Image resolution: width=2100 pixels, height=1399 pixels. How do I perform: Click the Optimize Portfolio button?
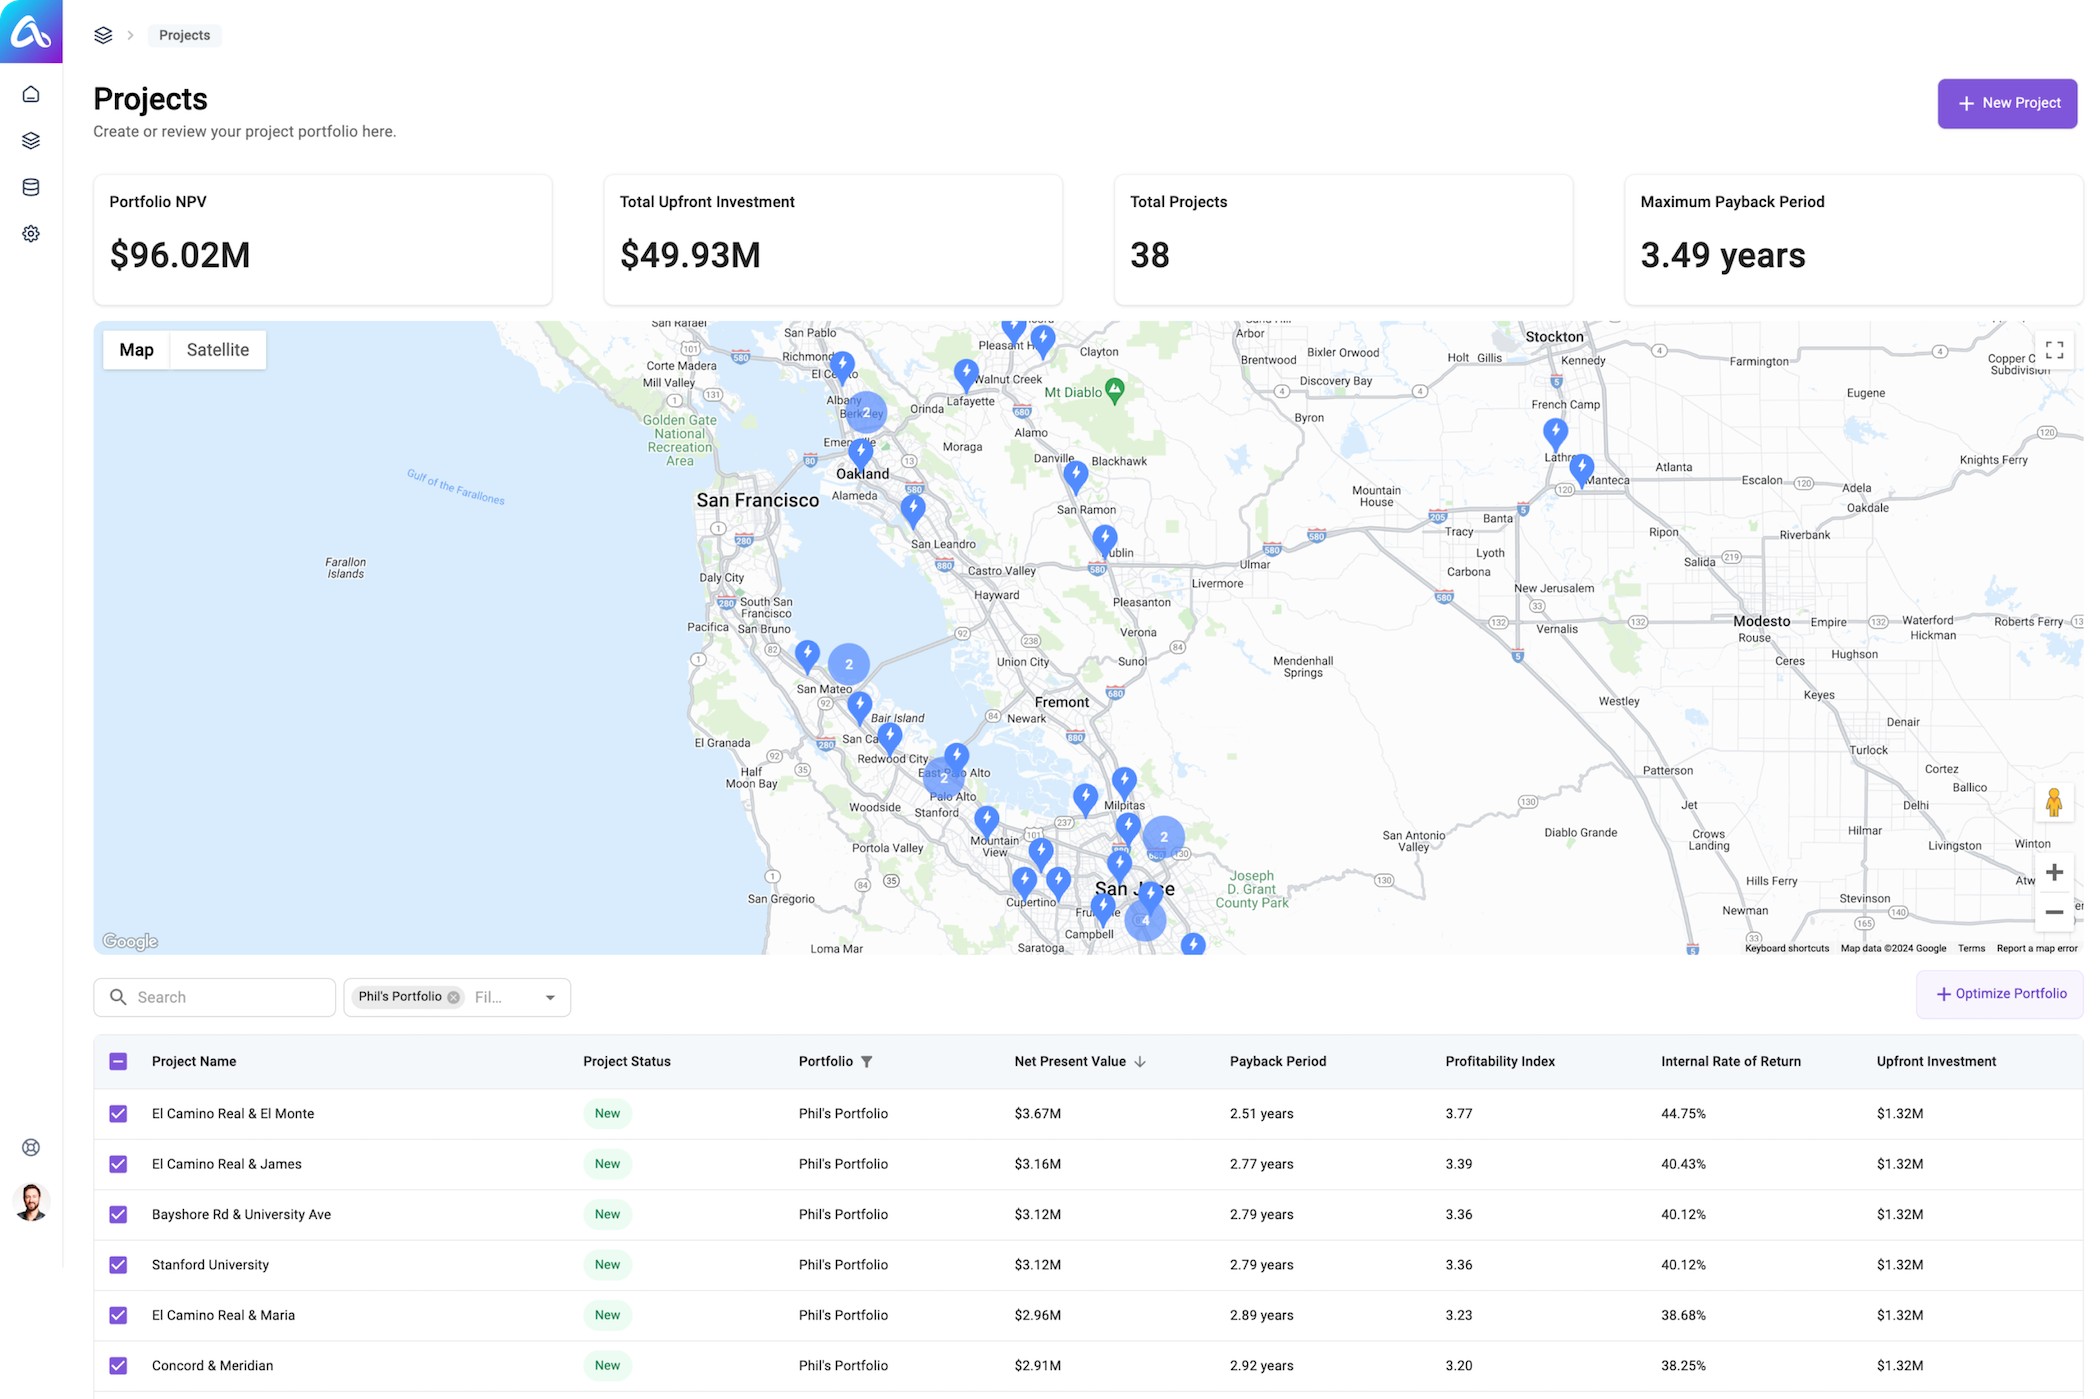click(x=1999, y=993)
